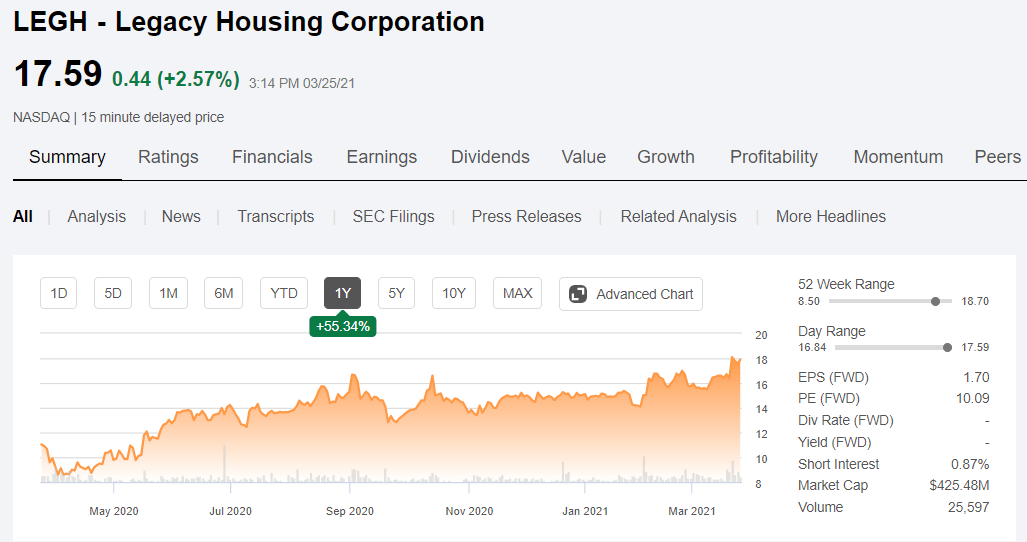Show the MAX chart range

click(x=517, y=293)
